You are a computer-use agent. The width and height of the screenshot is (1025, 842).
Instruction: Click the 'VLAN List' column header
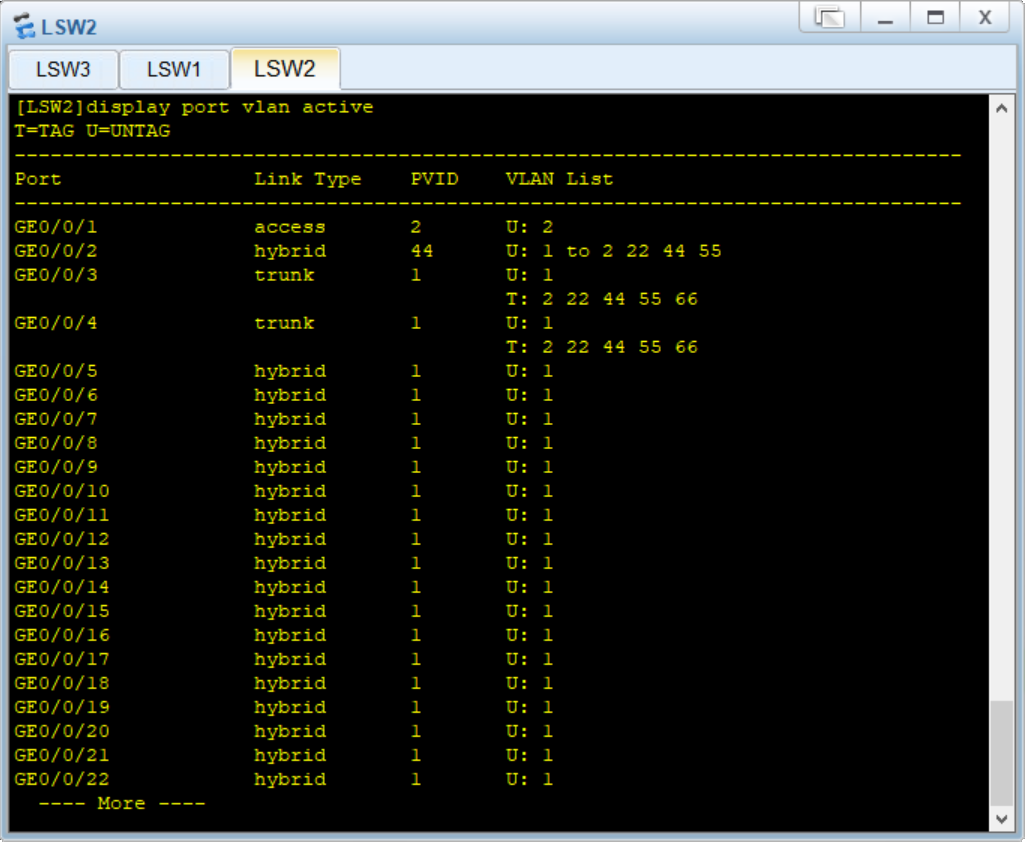point(560,179)
